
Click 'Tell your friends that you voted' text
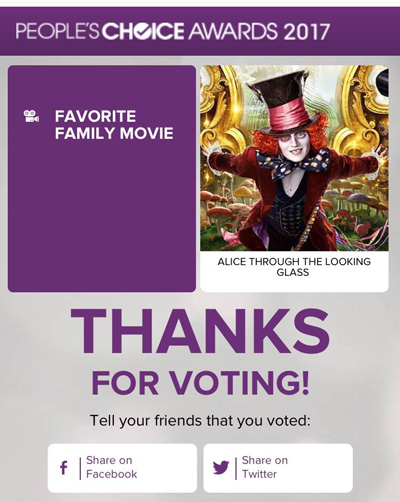[200, 421]
